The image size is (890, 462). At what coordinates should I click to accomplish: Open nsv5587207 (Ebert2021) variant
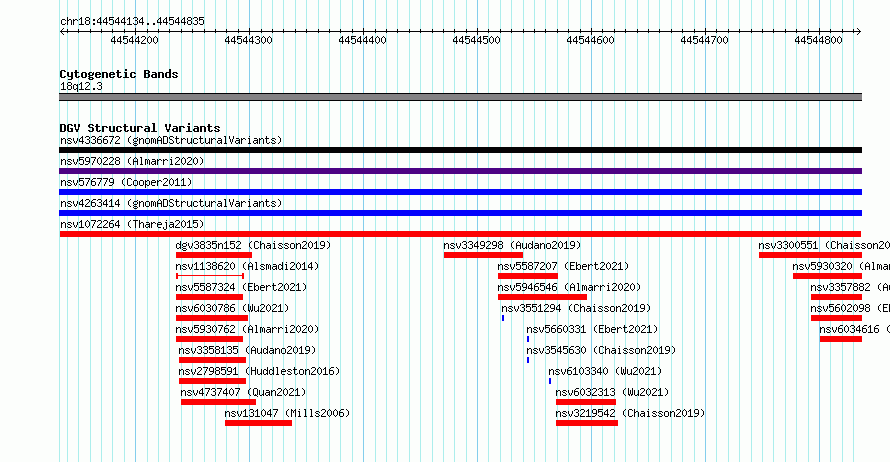coord(564,266)
